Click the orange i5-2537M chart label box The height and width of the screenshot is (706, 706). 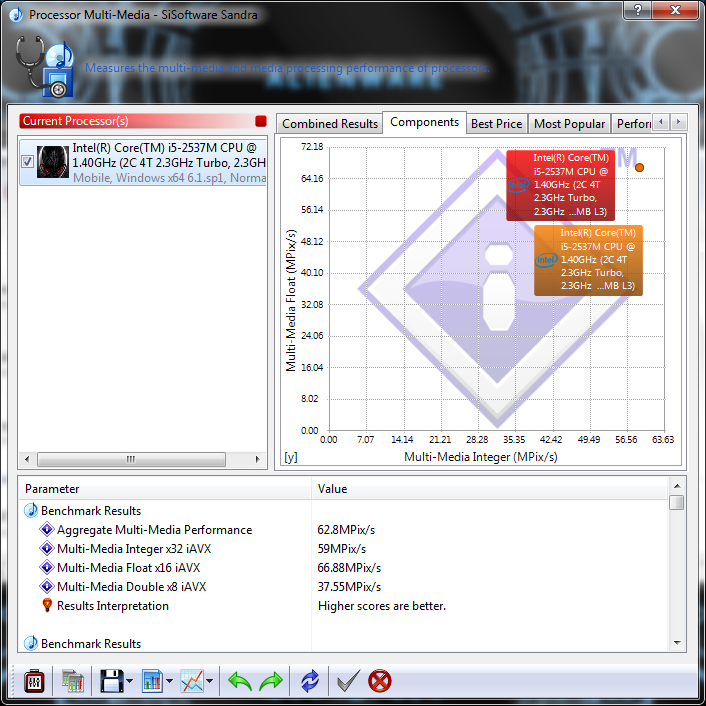click(x=588, y=260)
